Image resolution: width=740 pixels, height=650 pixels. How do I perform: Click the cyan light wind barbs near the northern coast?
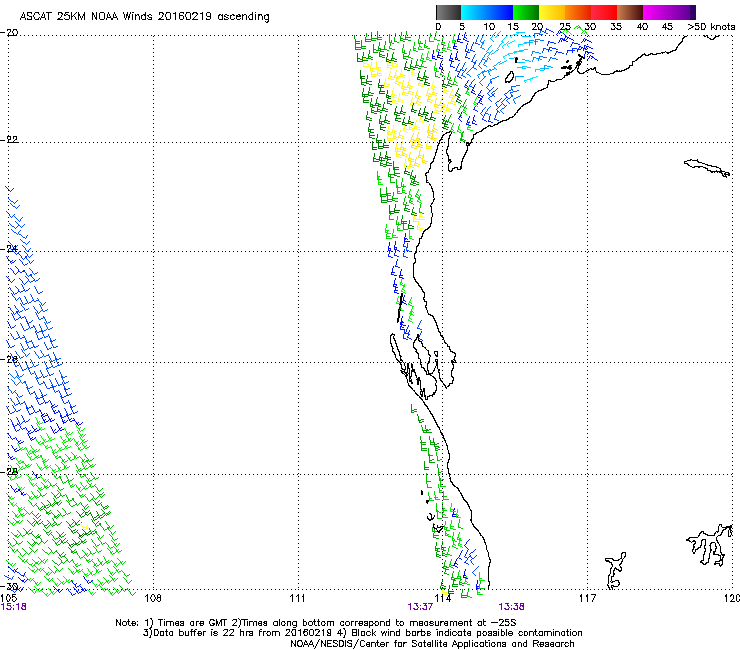521,57
